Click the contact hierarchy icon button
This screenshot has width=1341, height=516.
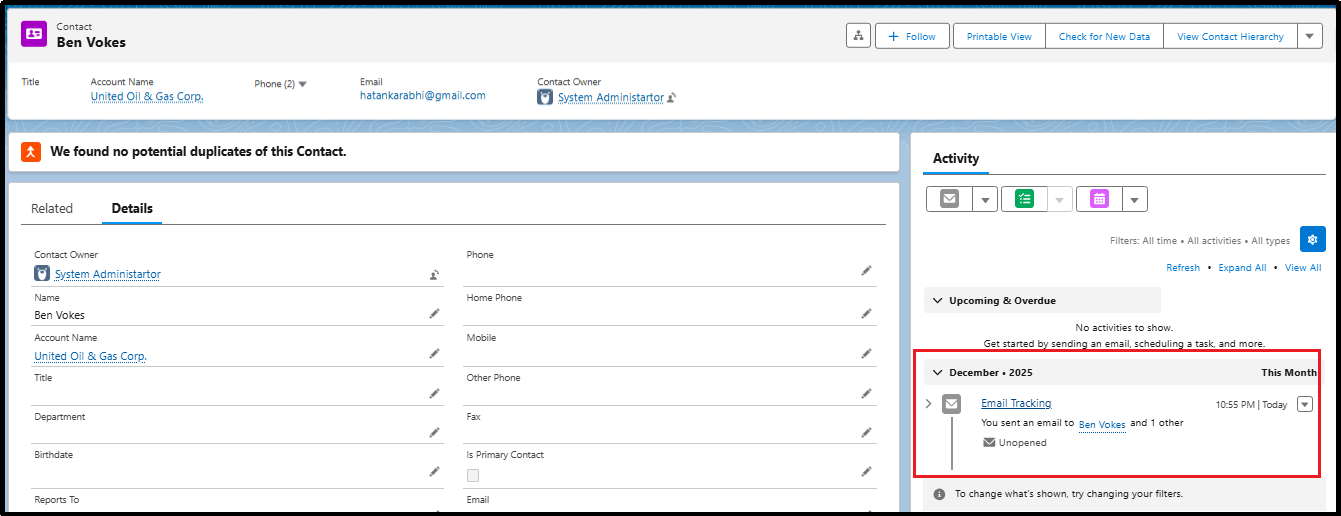[x=858, y=36]
